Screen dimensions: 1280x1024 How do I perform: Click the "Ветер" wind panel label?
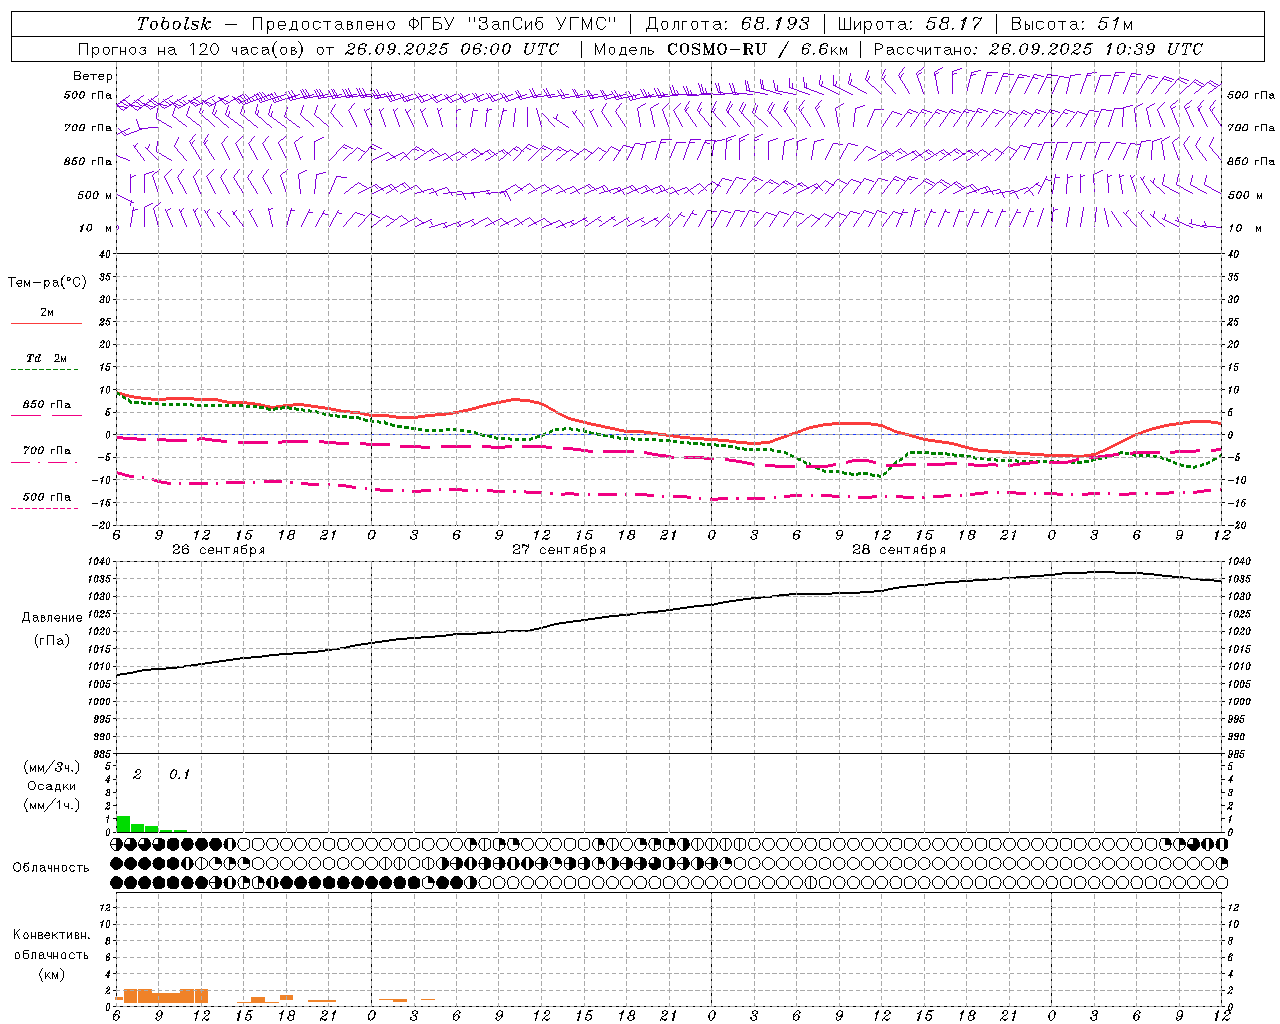point(93,76)
